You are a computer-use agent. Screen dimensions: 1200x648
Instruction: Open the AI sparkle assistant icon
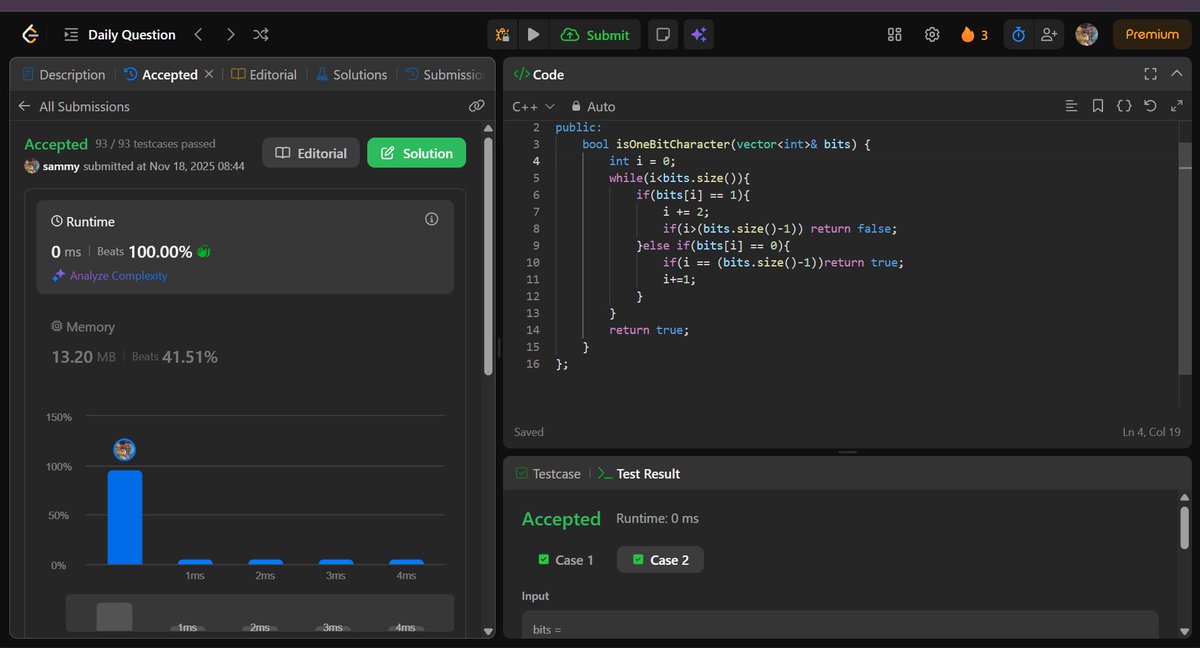(x=699, y=34)
